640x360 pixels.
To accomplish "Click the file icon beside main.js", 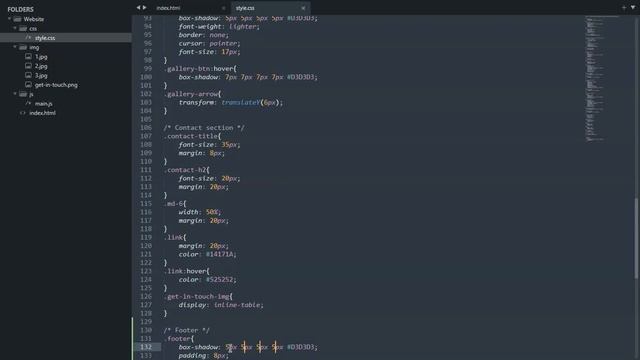I will (28, 104).
